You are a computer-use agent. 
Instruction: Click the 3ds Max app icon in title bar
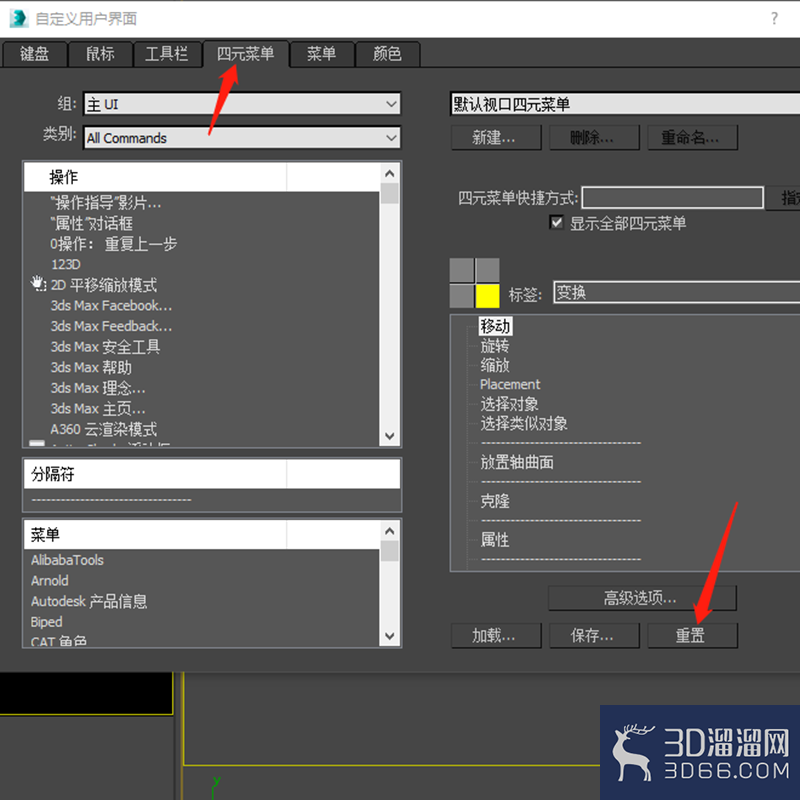[18, 18]
